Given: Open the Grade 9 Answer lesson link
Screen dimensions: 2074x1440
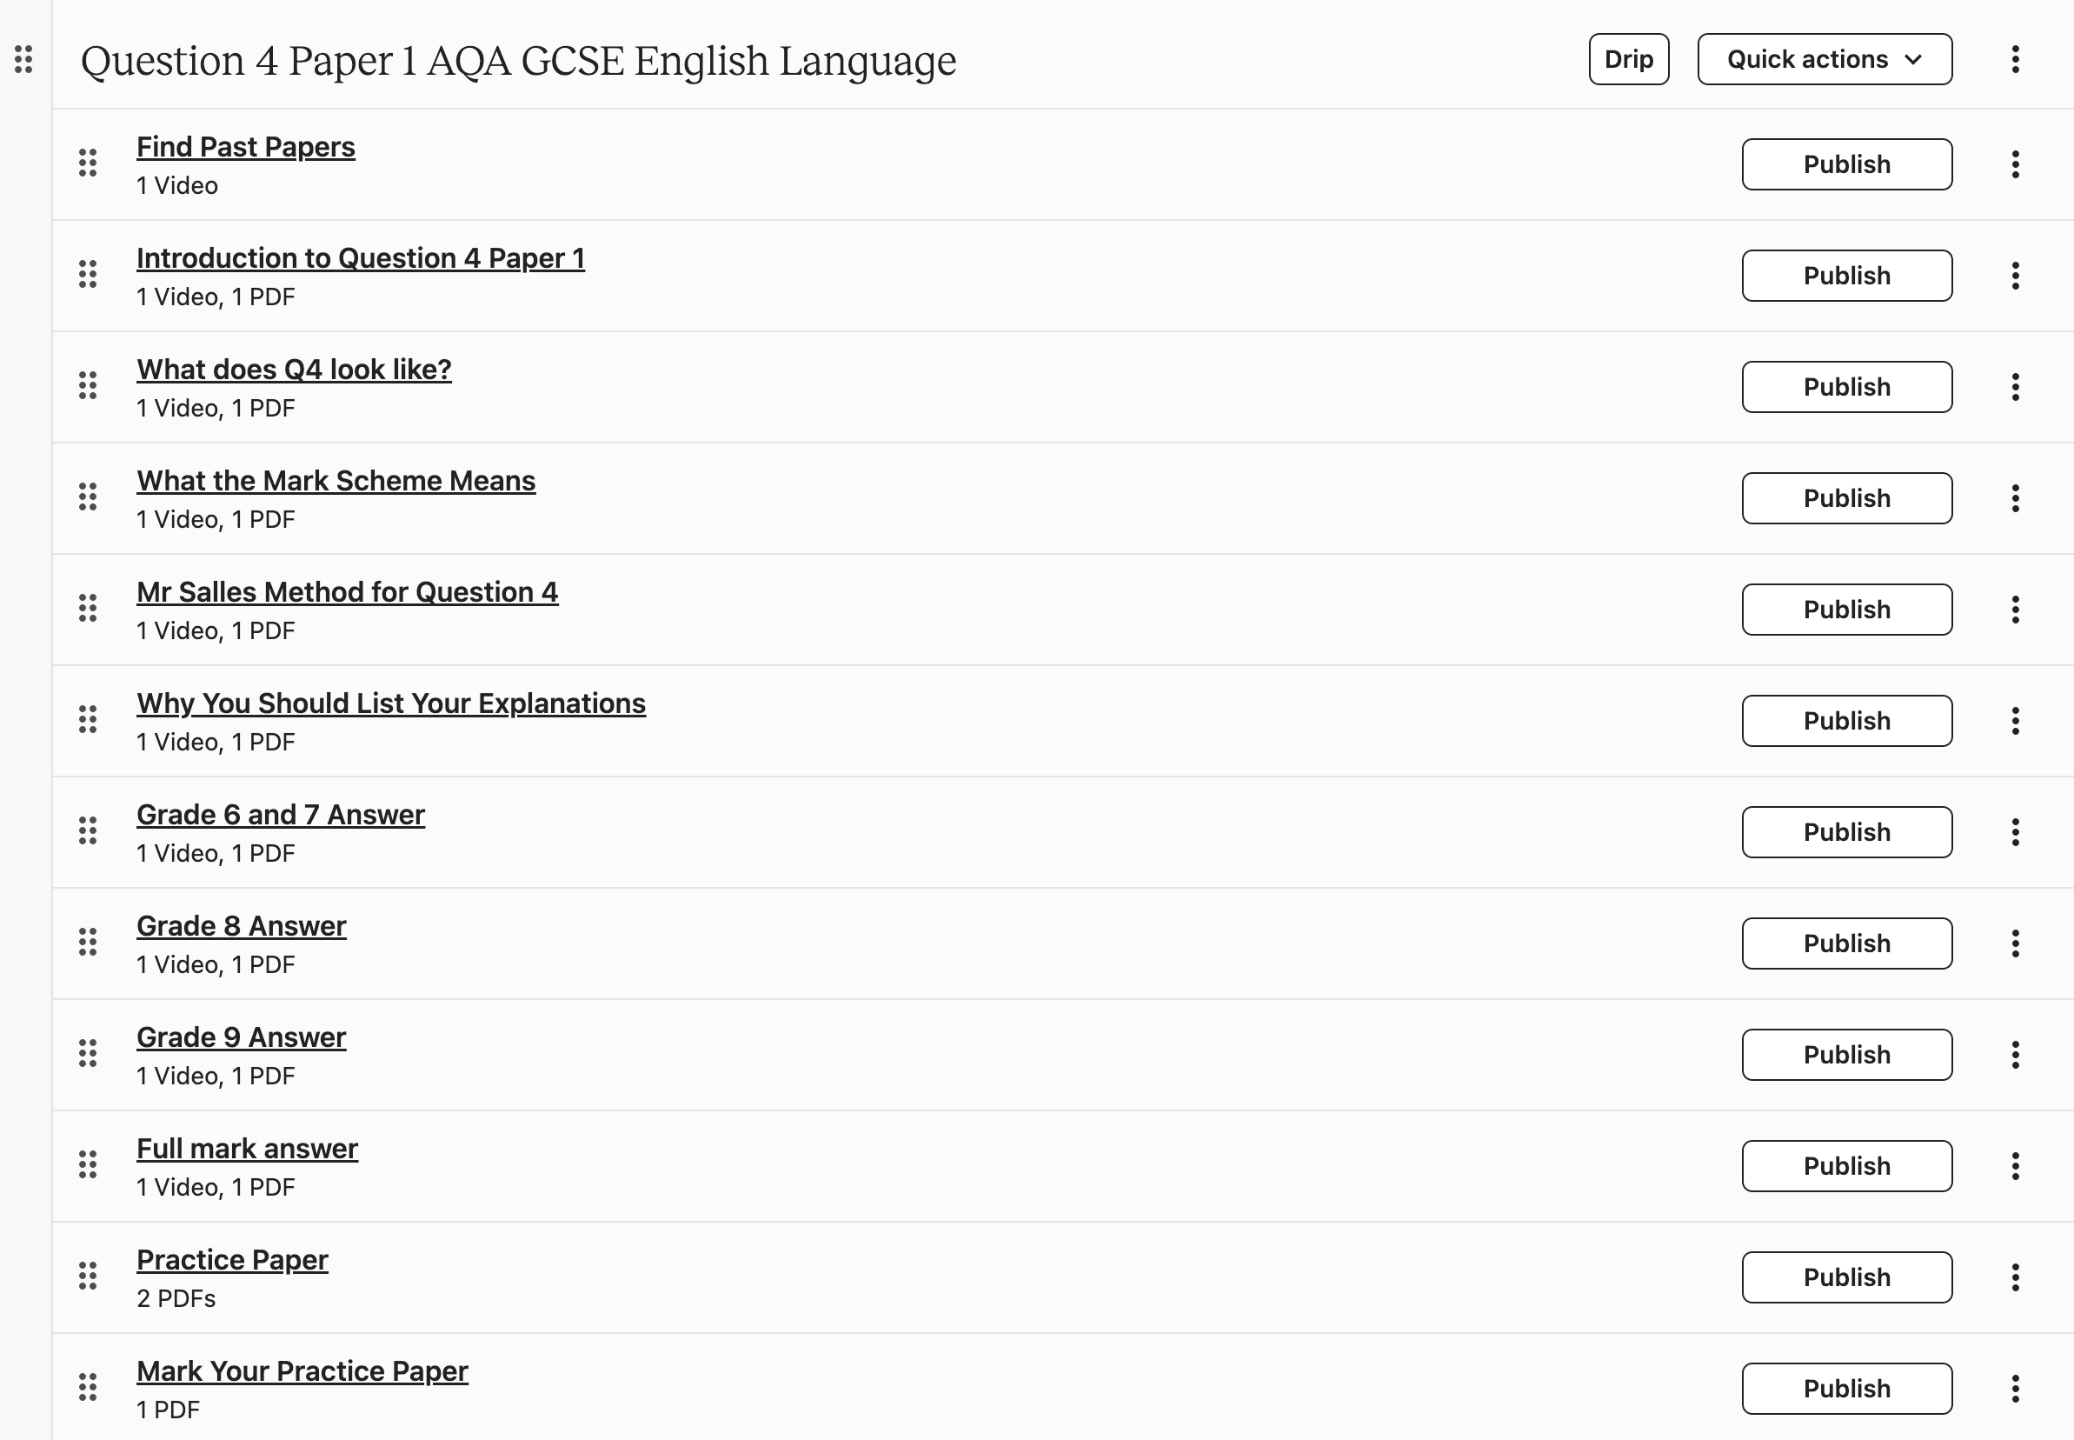Looking at the screenshot, I should 241,1037.
